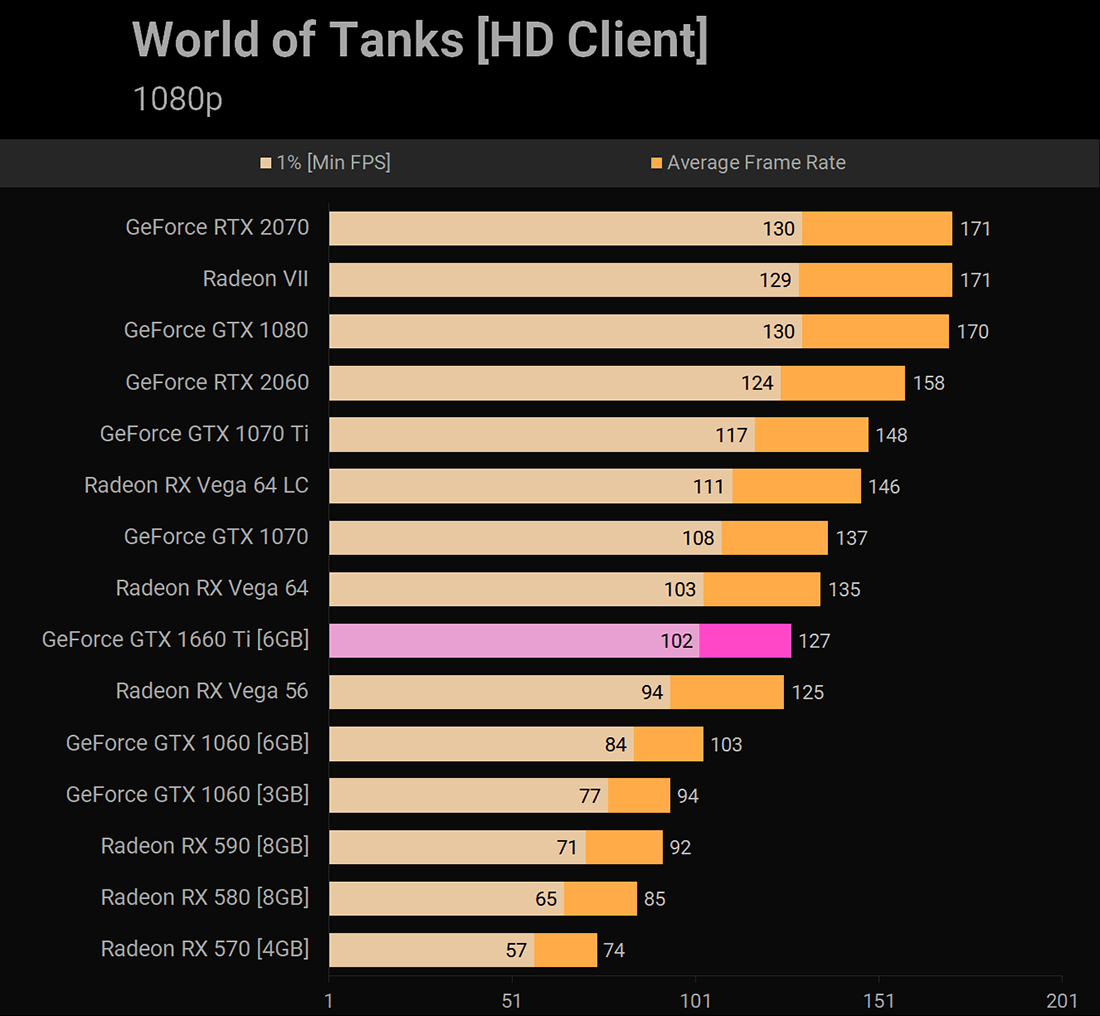Select the "125" average value for Radeon RX Vega 56
Screen dimensions: 1100x1016
point(808,693)
